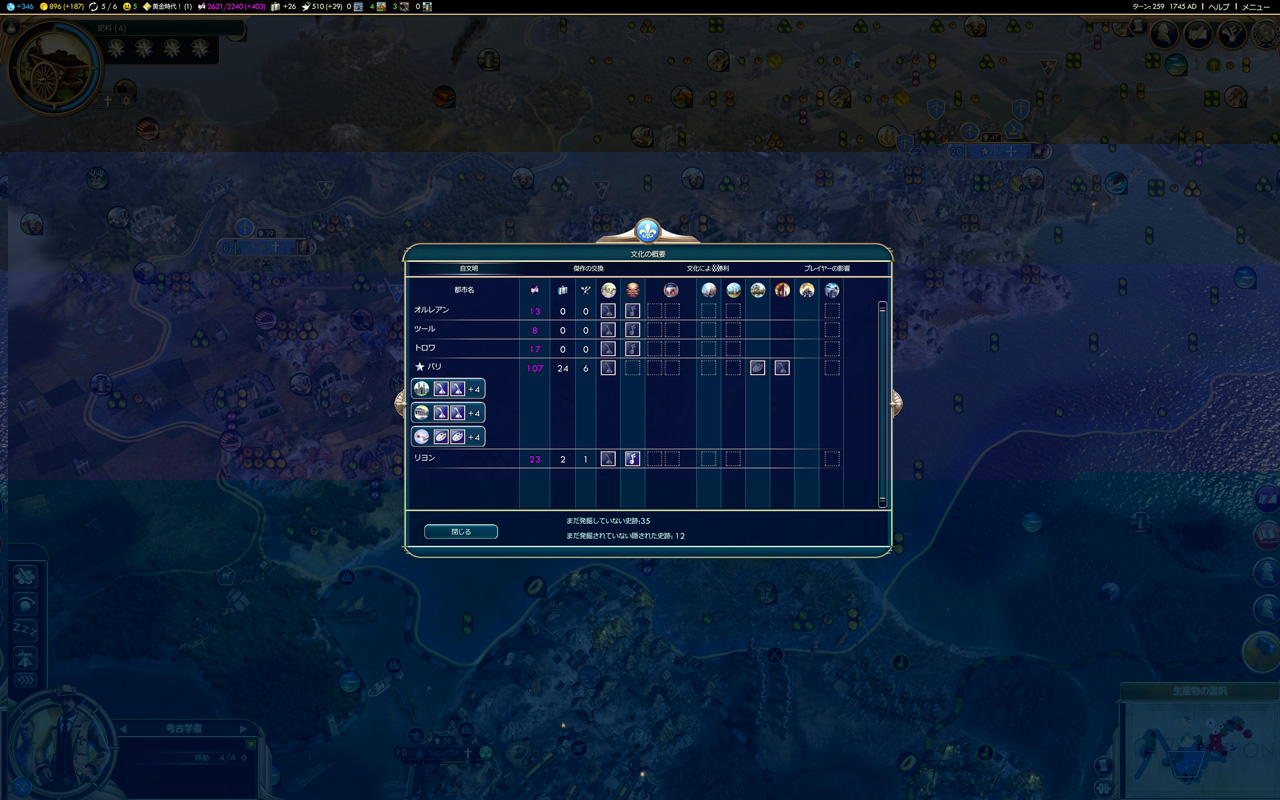The image size is (1280, 800).
Task: Click the happiness smiley icon in top bar
Action: [x=127, y=6]
